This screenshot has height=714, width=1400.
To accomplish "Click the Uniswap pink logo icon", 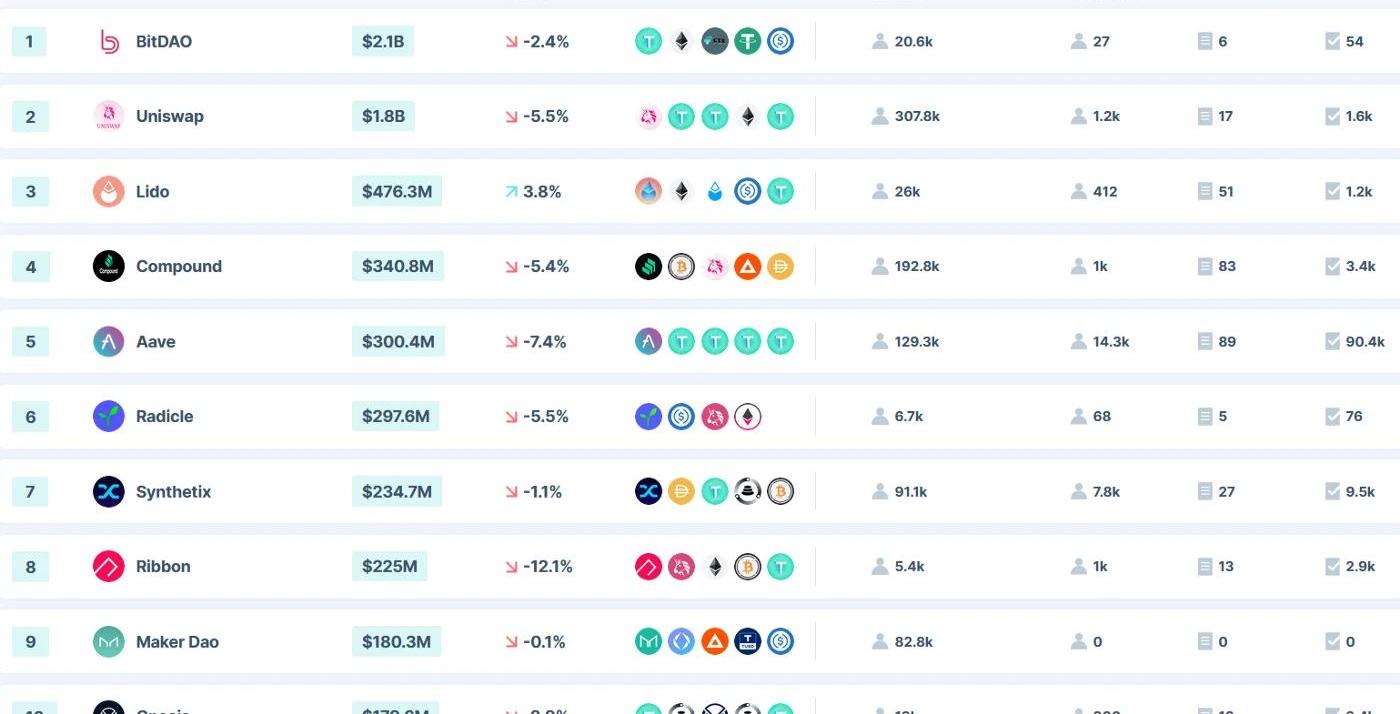I will (x=109, y=116).
